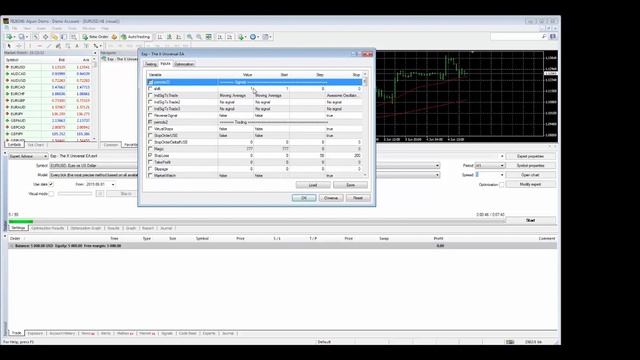Switch to the Optimization Results tab
Viewport: 640px width, 360px height.
click(x=48, y=228)
